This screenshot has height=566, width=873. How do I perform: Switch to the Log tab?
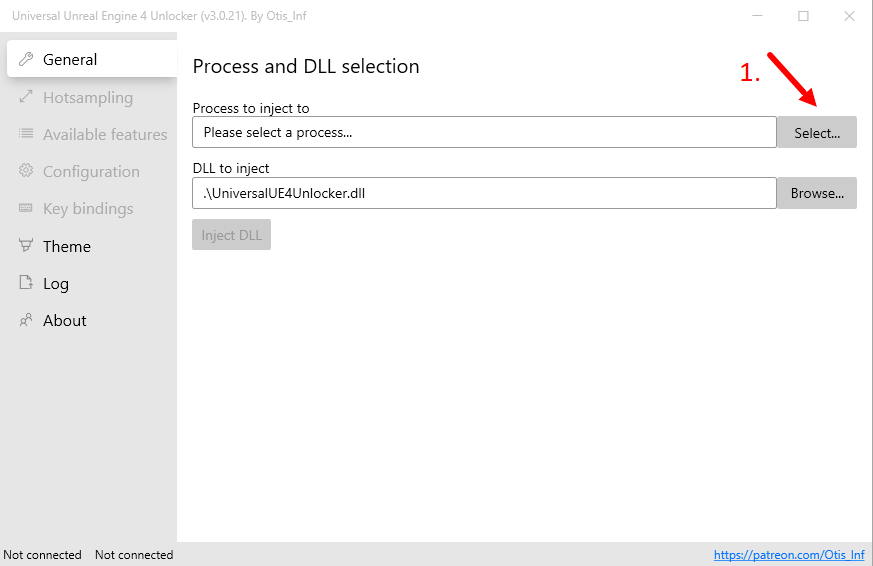coord(56,283)
